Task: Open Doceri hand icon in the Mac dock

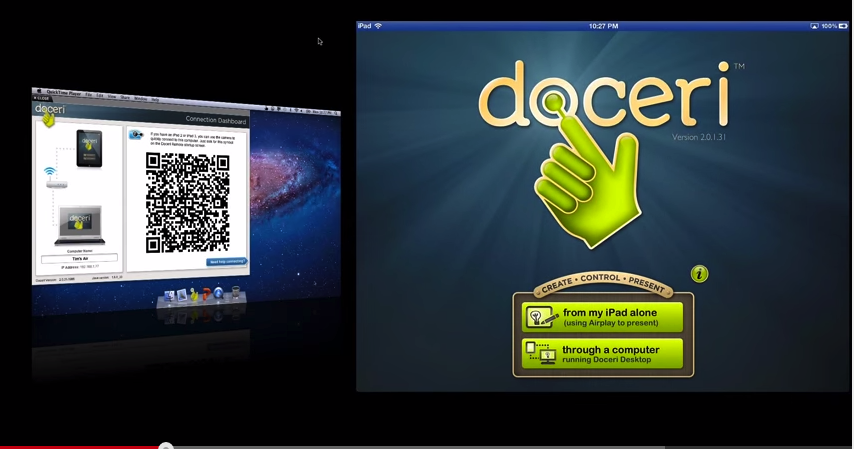Action: coord(194,295)
